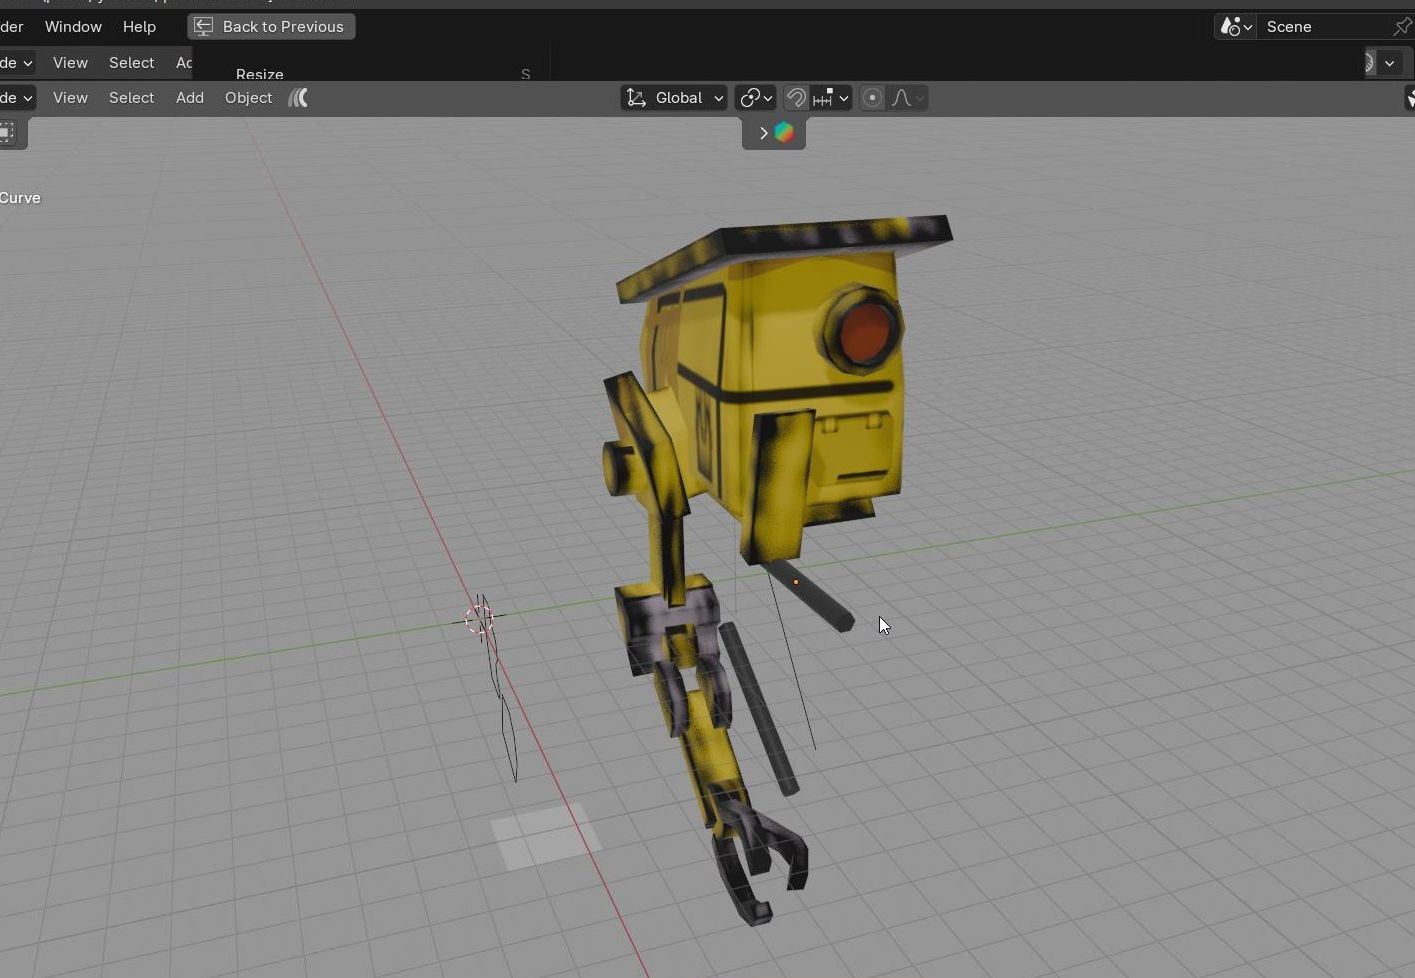Open the Global transform orientation dropdown
This screenshot has height=978, width=1415.
[x=674, y=98]
